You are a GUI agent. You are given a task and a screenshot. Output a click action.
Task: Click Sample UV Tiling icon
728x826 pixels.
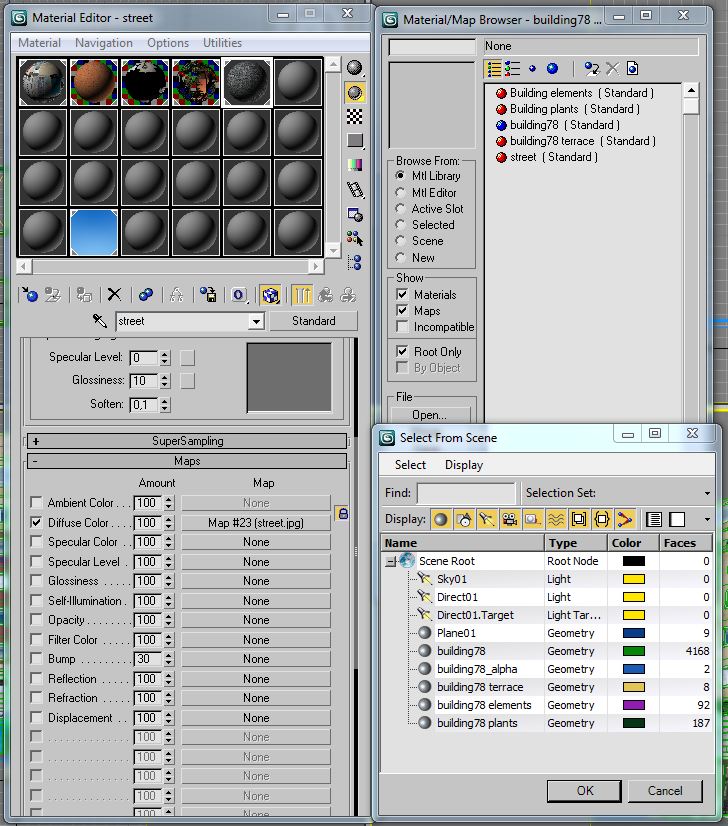(355, 140)
